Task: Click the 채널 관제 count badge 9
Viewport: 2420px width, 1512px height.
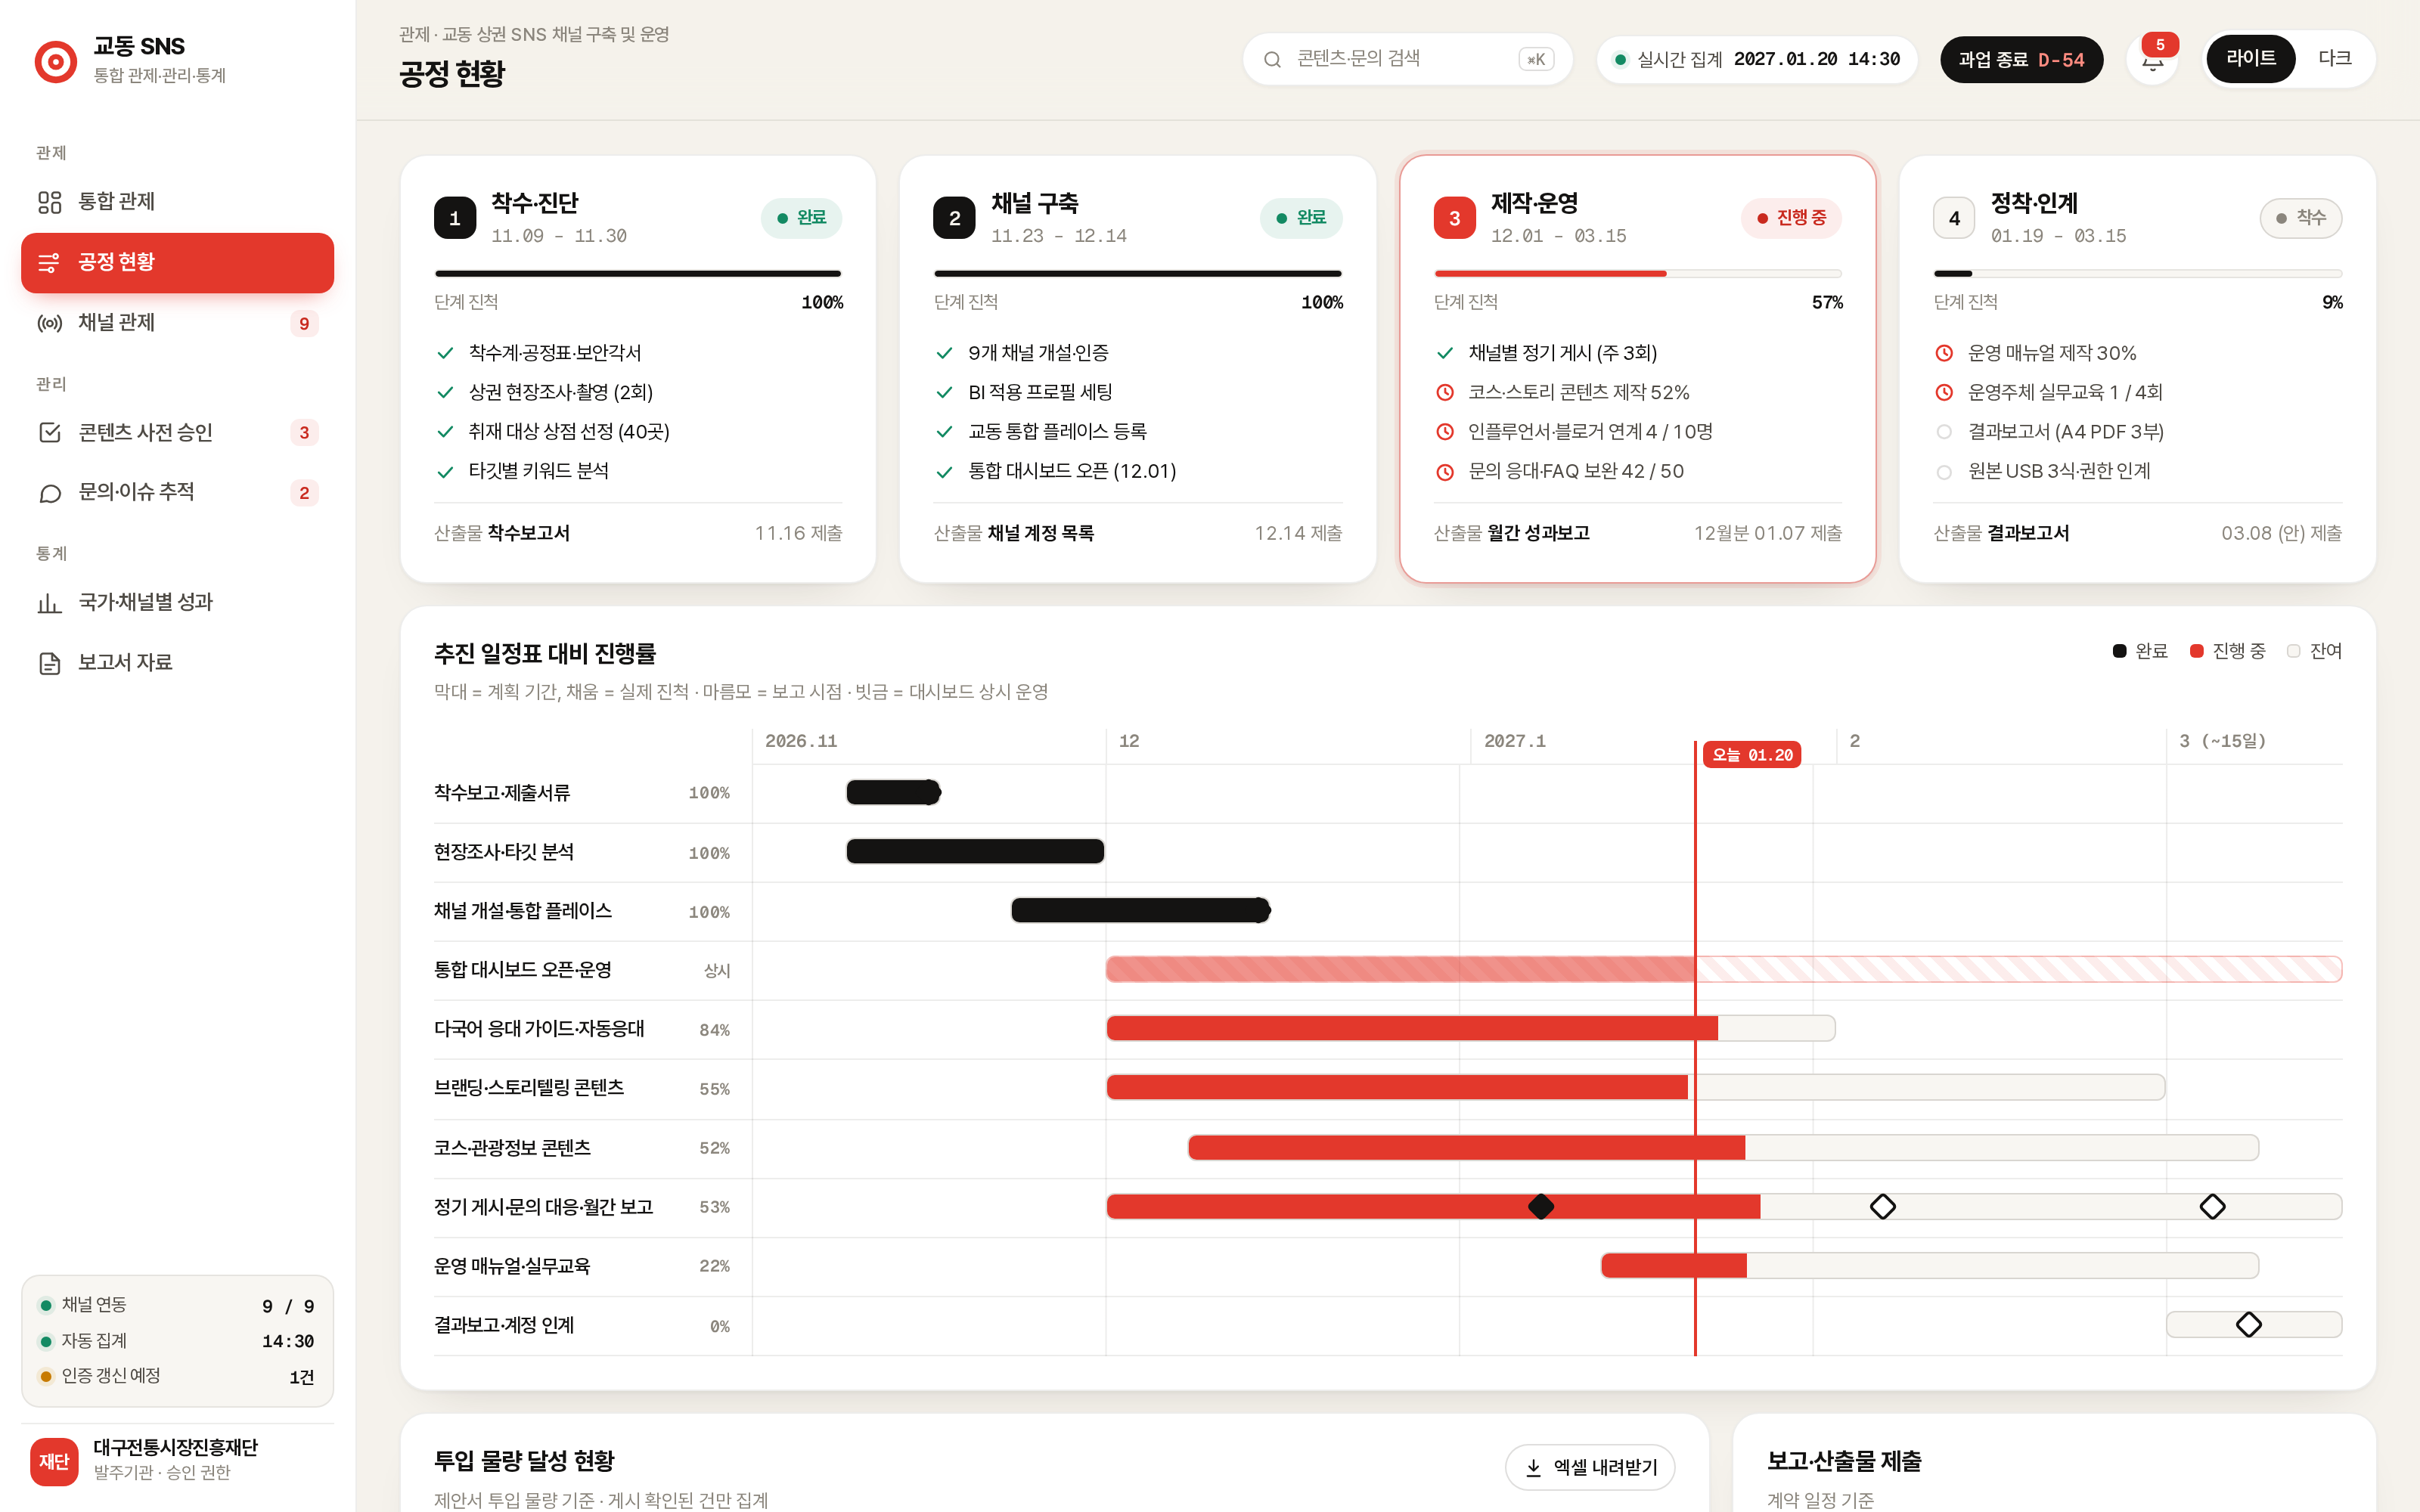Action: click(304, 323)
